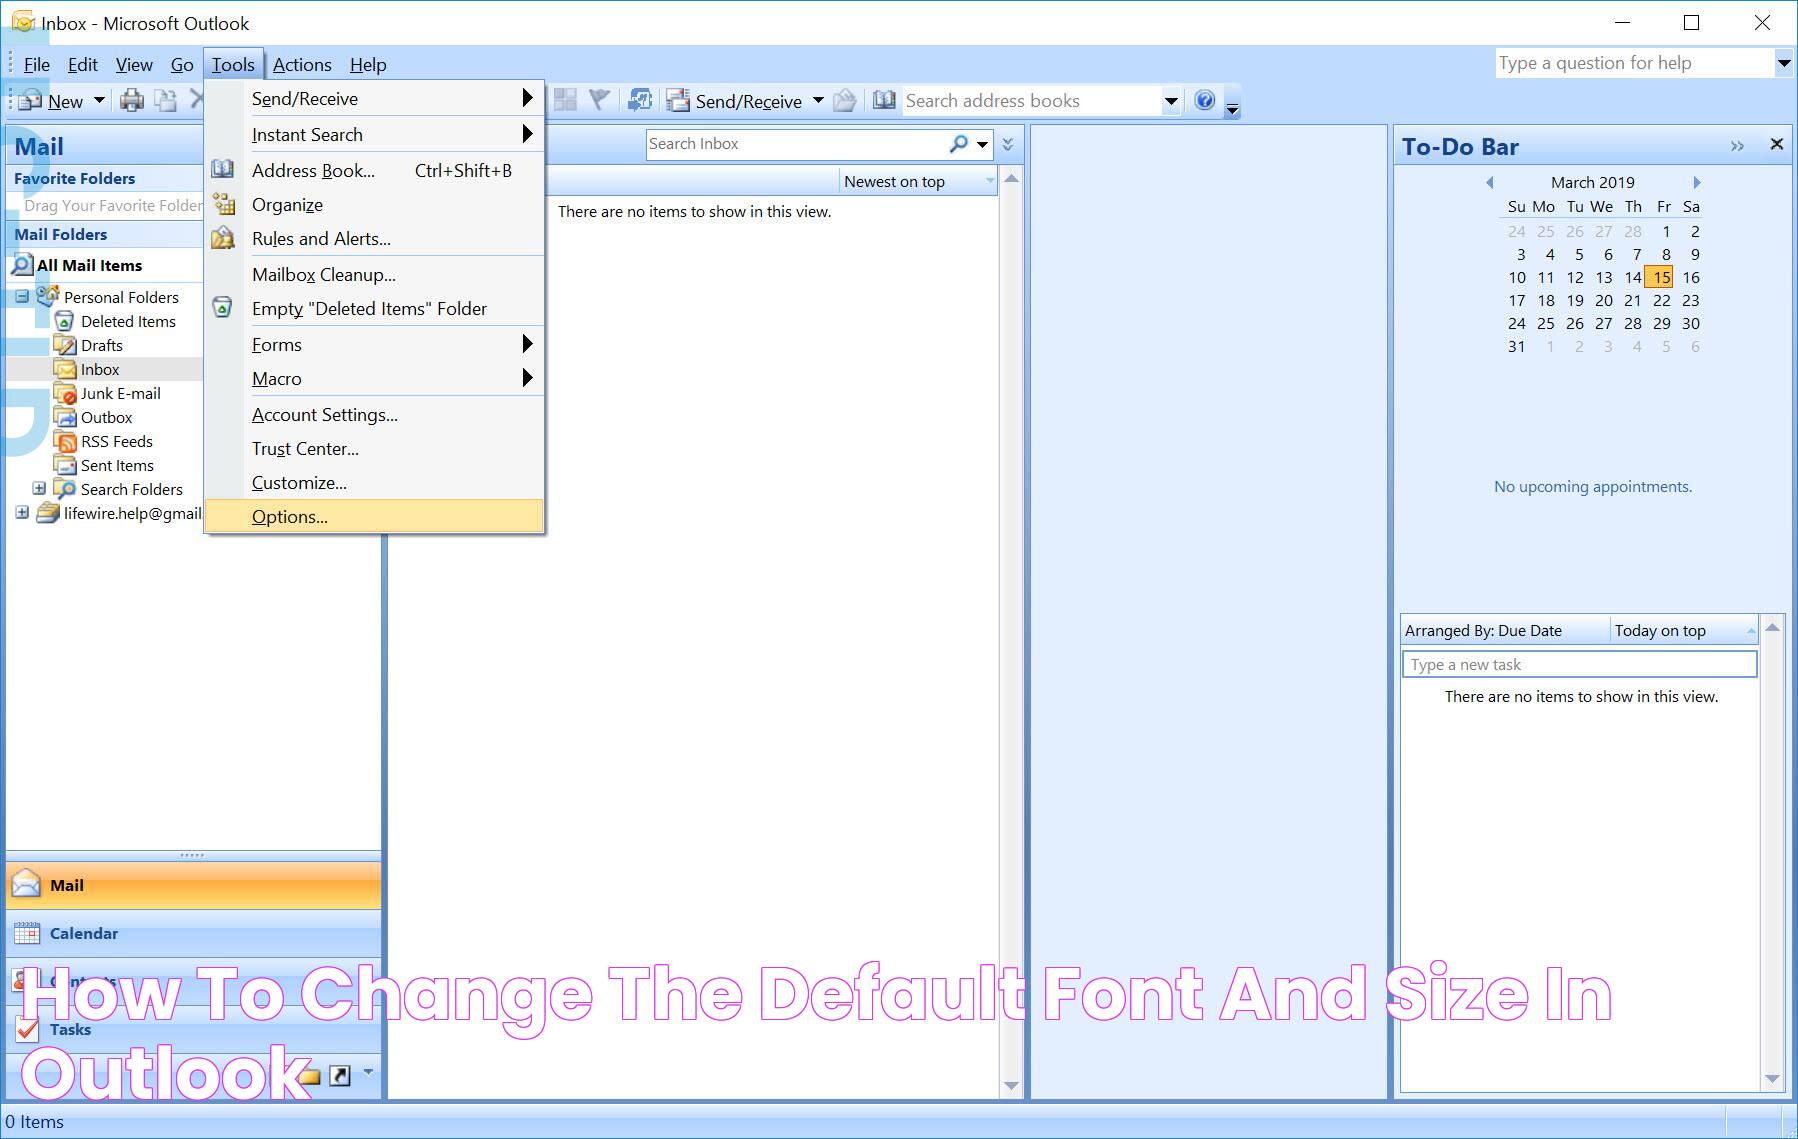The height and width of the screenshot is (1139, 1798).
Task: Click All Mail Items search scope
Action: pyautogui.click(x=89, y=266)
